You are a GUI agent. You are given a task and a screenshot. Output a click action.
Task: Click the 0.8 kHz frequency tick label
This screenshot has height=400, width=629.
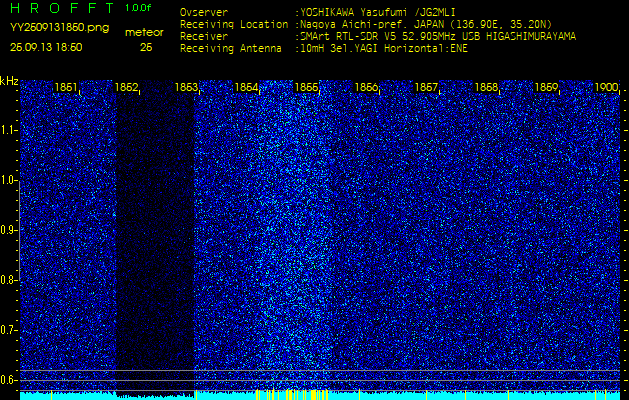(8, 280)
